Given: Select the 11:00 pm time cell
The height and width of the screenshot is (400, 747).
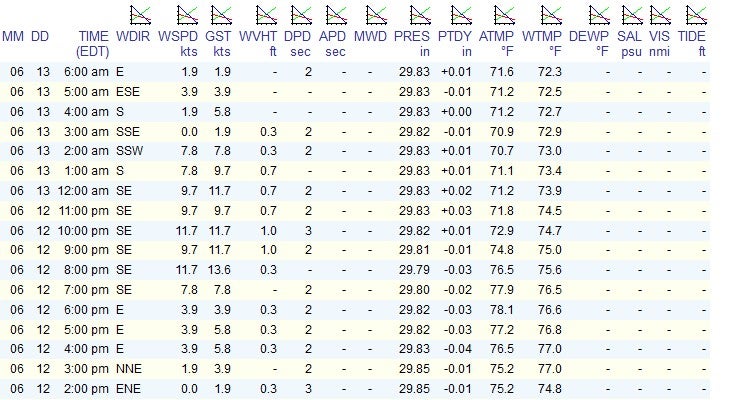Looking at the screenshot, I should (83, 211).
